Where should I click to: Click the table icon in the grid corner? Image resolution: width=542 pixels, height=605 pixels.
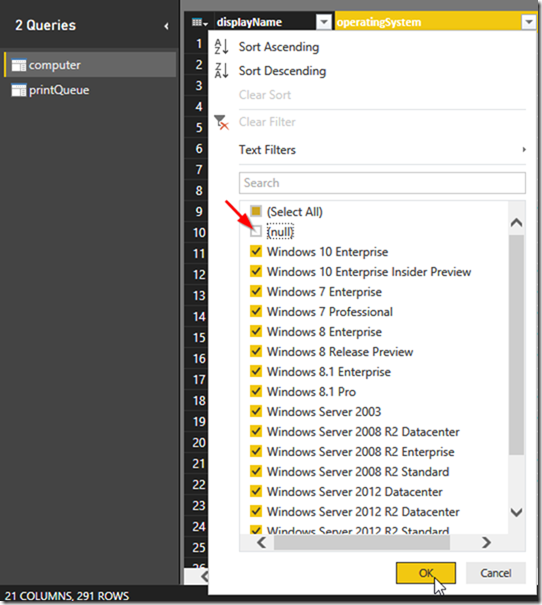click(199, 22)
